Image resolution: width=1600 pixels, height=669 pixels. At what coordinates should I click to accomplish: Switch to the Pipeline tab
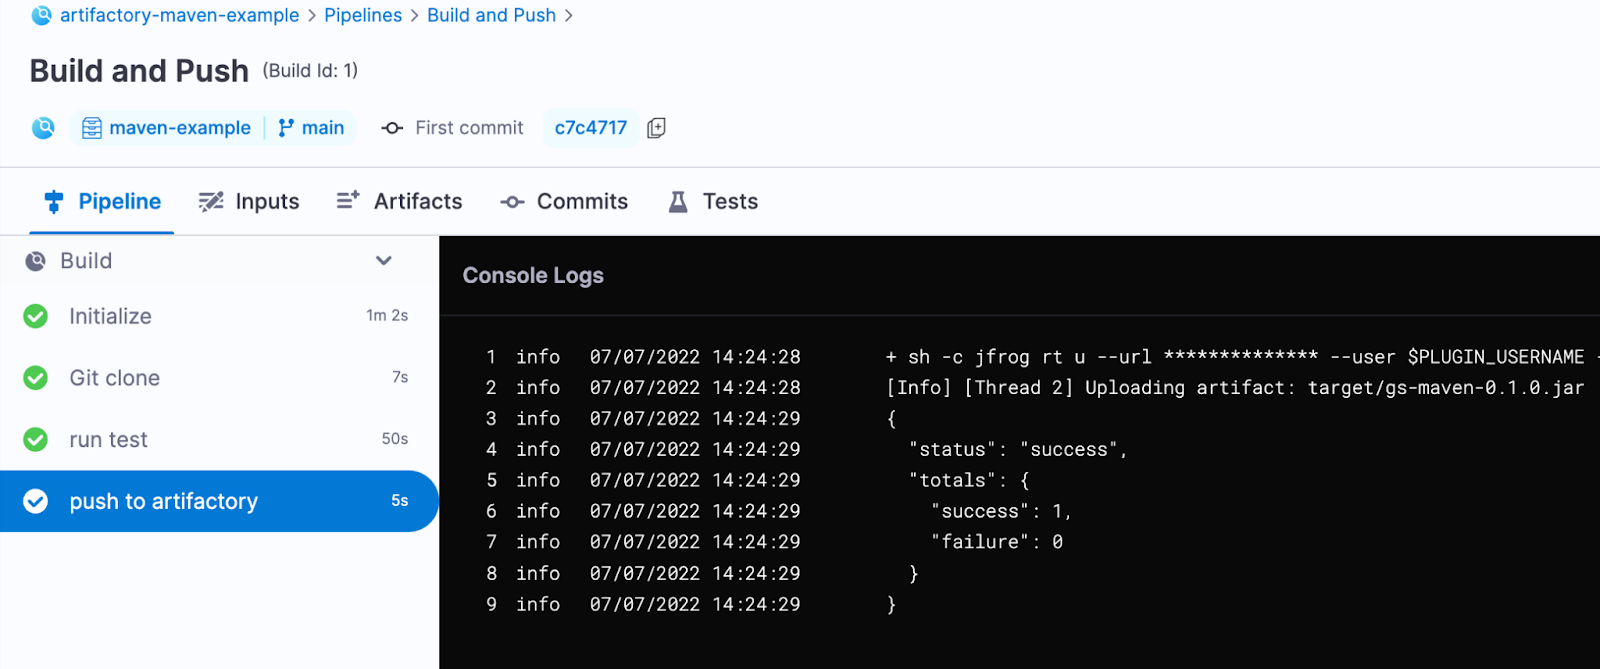pyautogui.click(x=103, y=202)
